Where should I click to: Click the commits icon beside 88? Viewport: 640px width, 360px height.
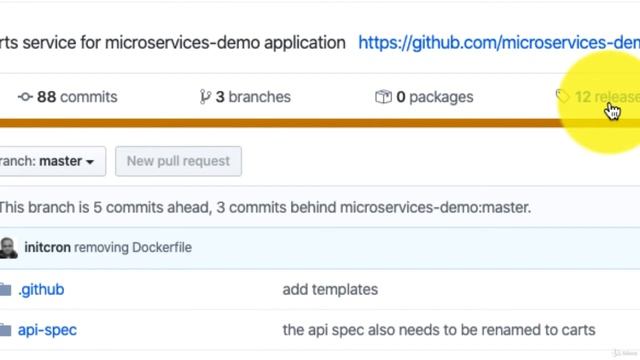25,97
